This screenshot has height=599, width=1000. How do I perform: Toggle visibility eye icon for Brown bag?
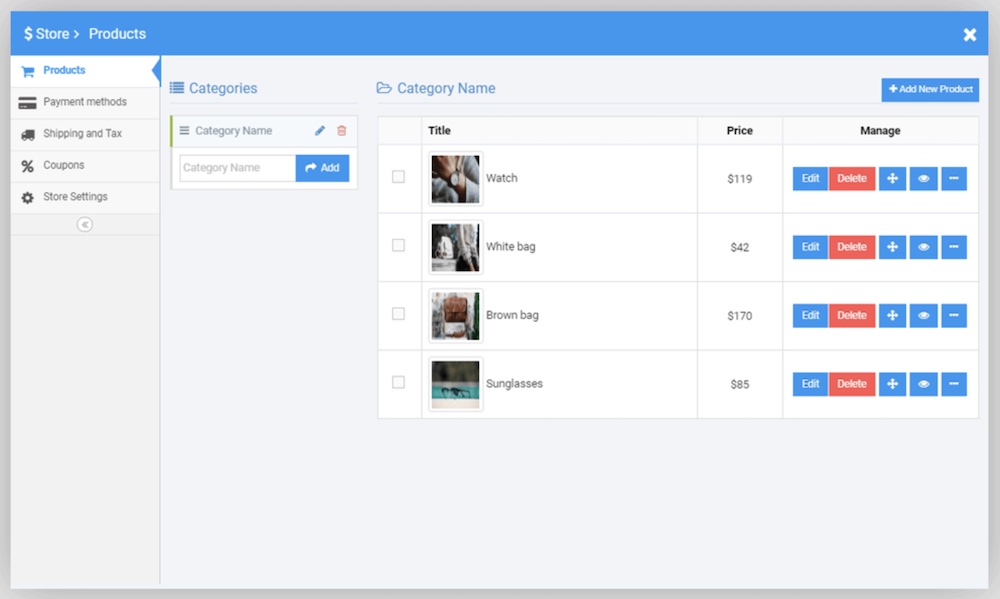point(923,316)
